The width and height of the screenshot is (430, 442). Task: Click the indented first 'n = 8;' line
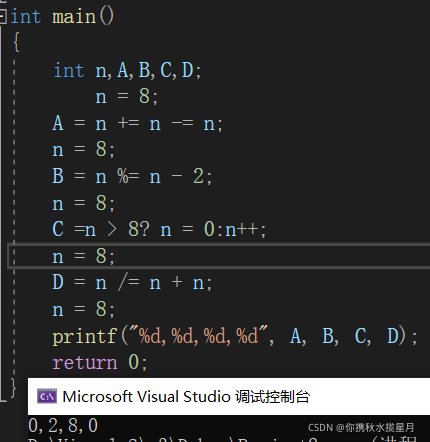[x=127, y=97]
